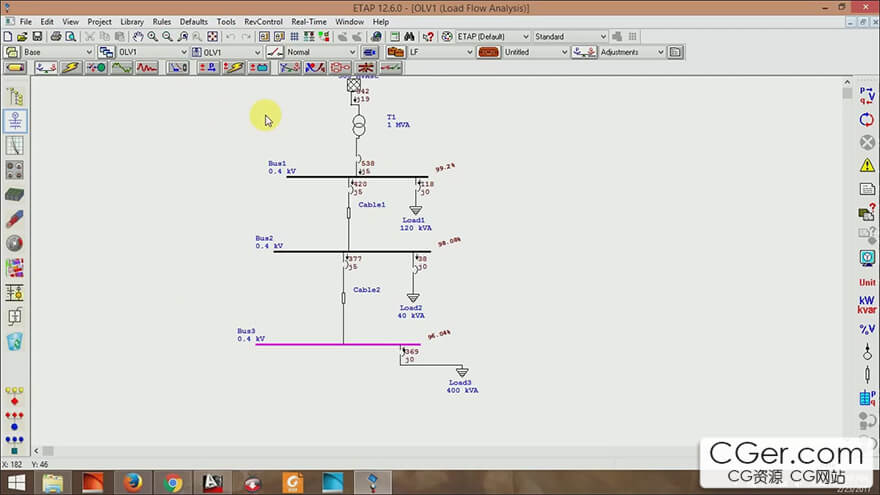Viewport: 880px width, 495px height.
Task: Open Project View in system toolbar
Action: [x=15, y=97]
